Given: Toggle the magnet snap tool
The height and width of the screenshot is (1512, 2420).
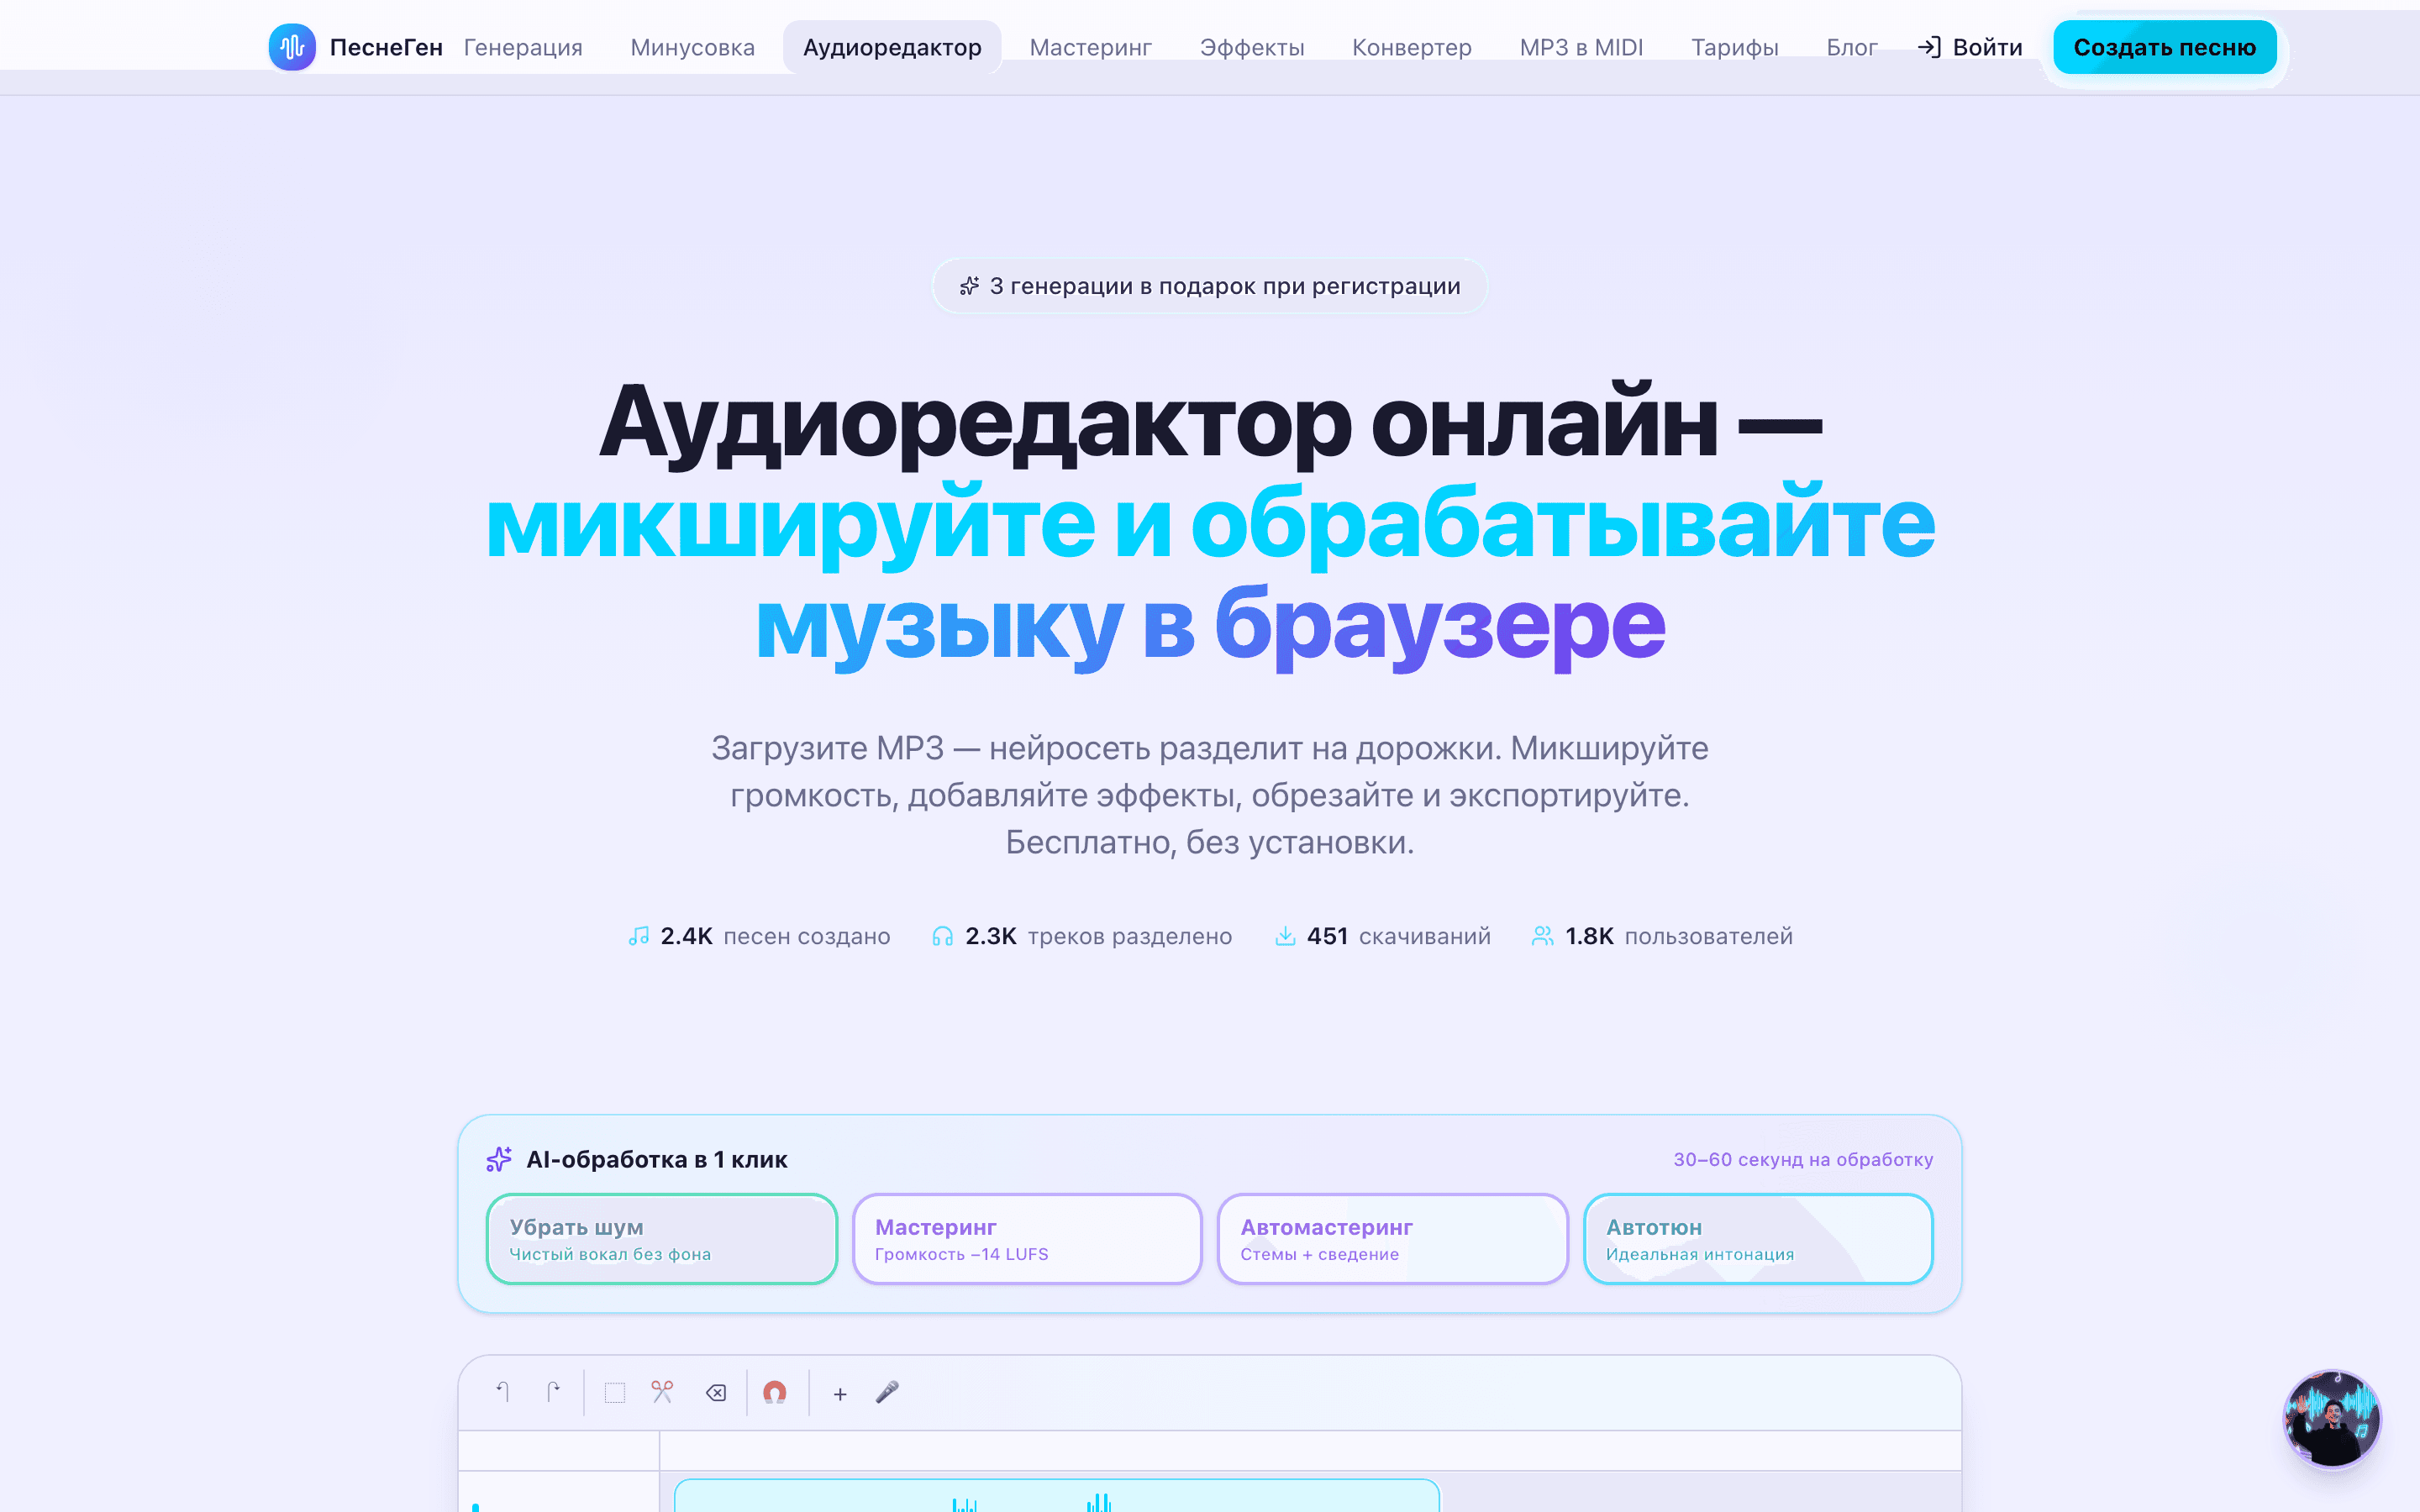Looking at the screenshot, I should point(775,1392).
